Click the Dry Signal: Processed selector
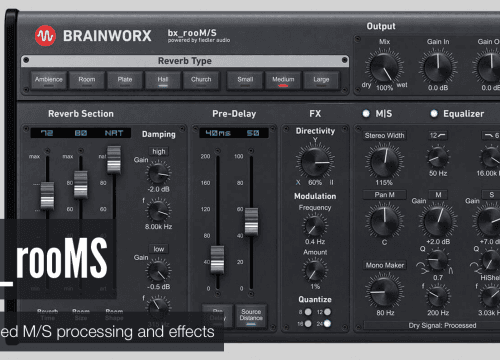 point(442,325)
